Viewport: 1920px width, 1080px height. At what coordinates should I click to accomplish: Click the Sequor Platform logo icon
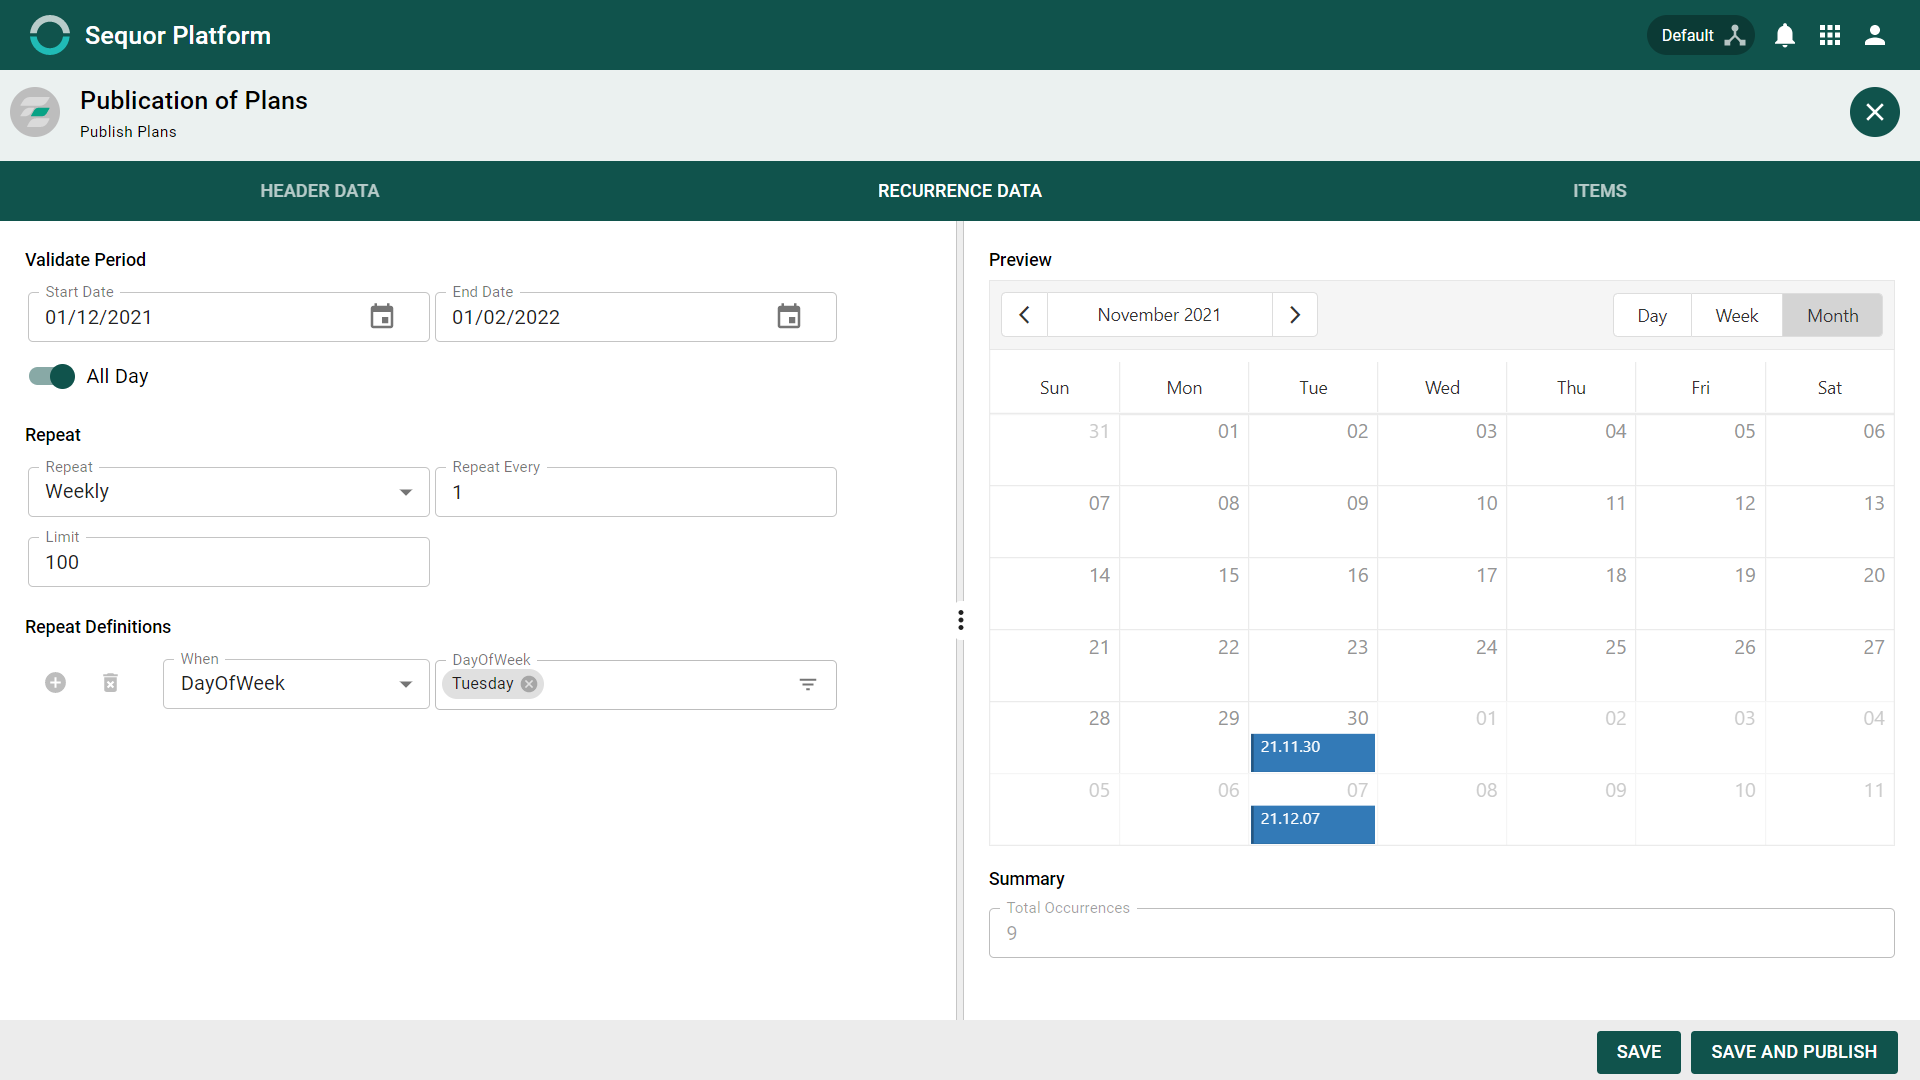point(49,35)
